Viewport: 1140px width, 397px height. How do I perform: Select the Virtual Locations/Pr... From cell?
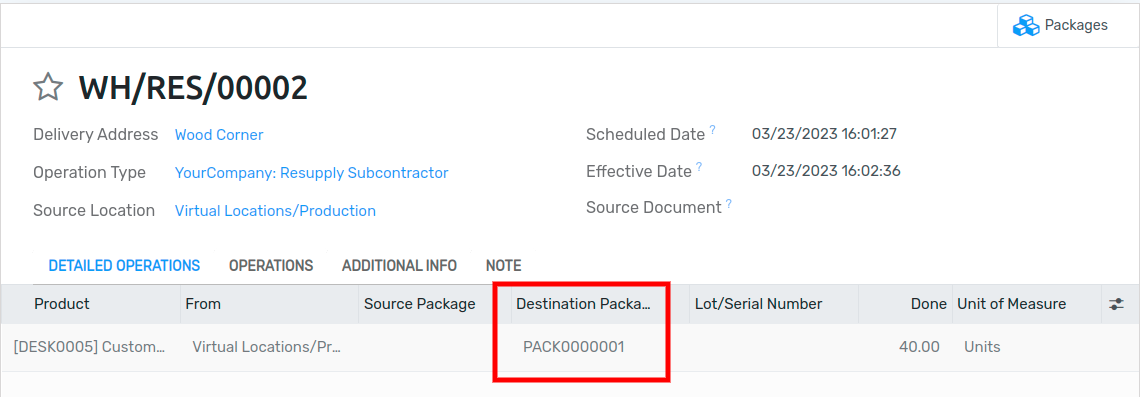point(270,347)
